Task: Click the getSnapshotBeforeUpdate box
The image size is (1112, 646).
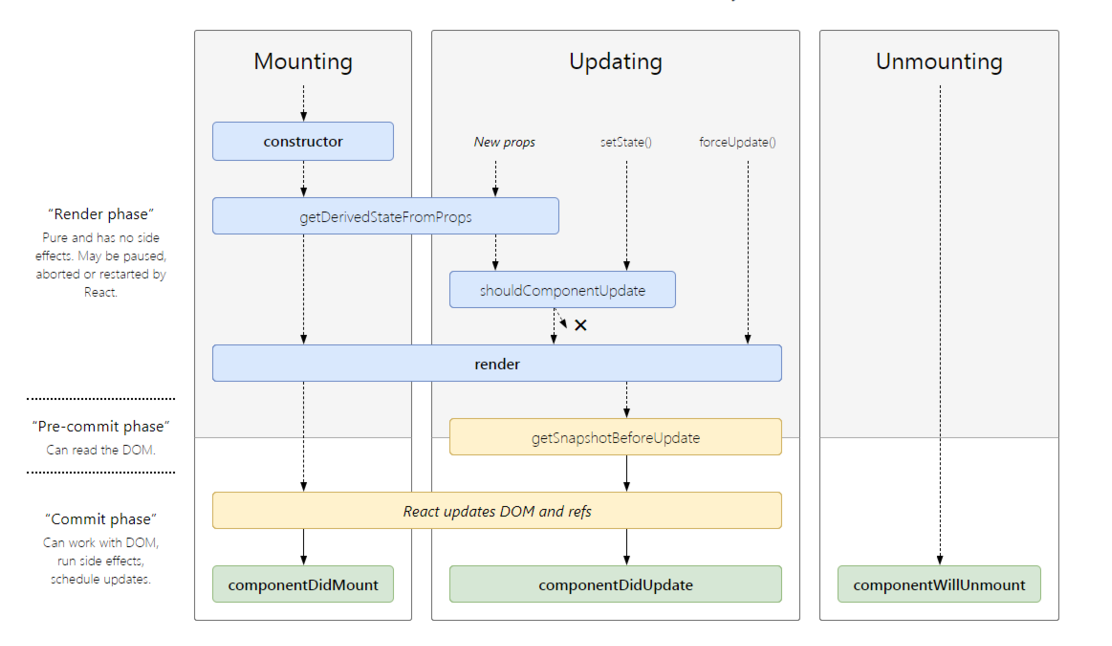Action: tap(616, 437)
